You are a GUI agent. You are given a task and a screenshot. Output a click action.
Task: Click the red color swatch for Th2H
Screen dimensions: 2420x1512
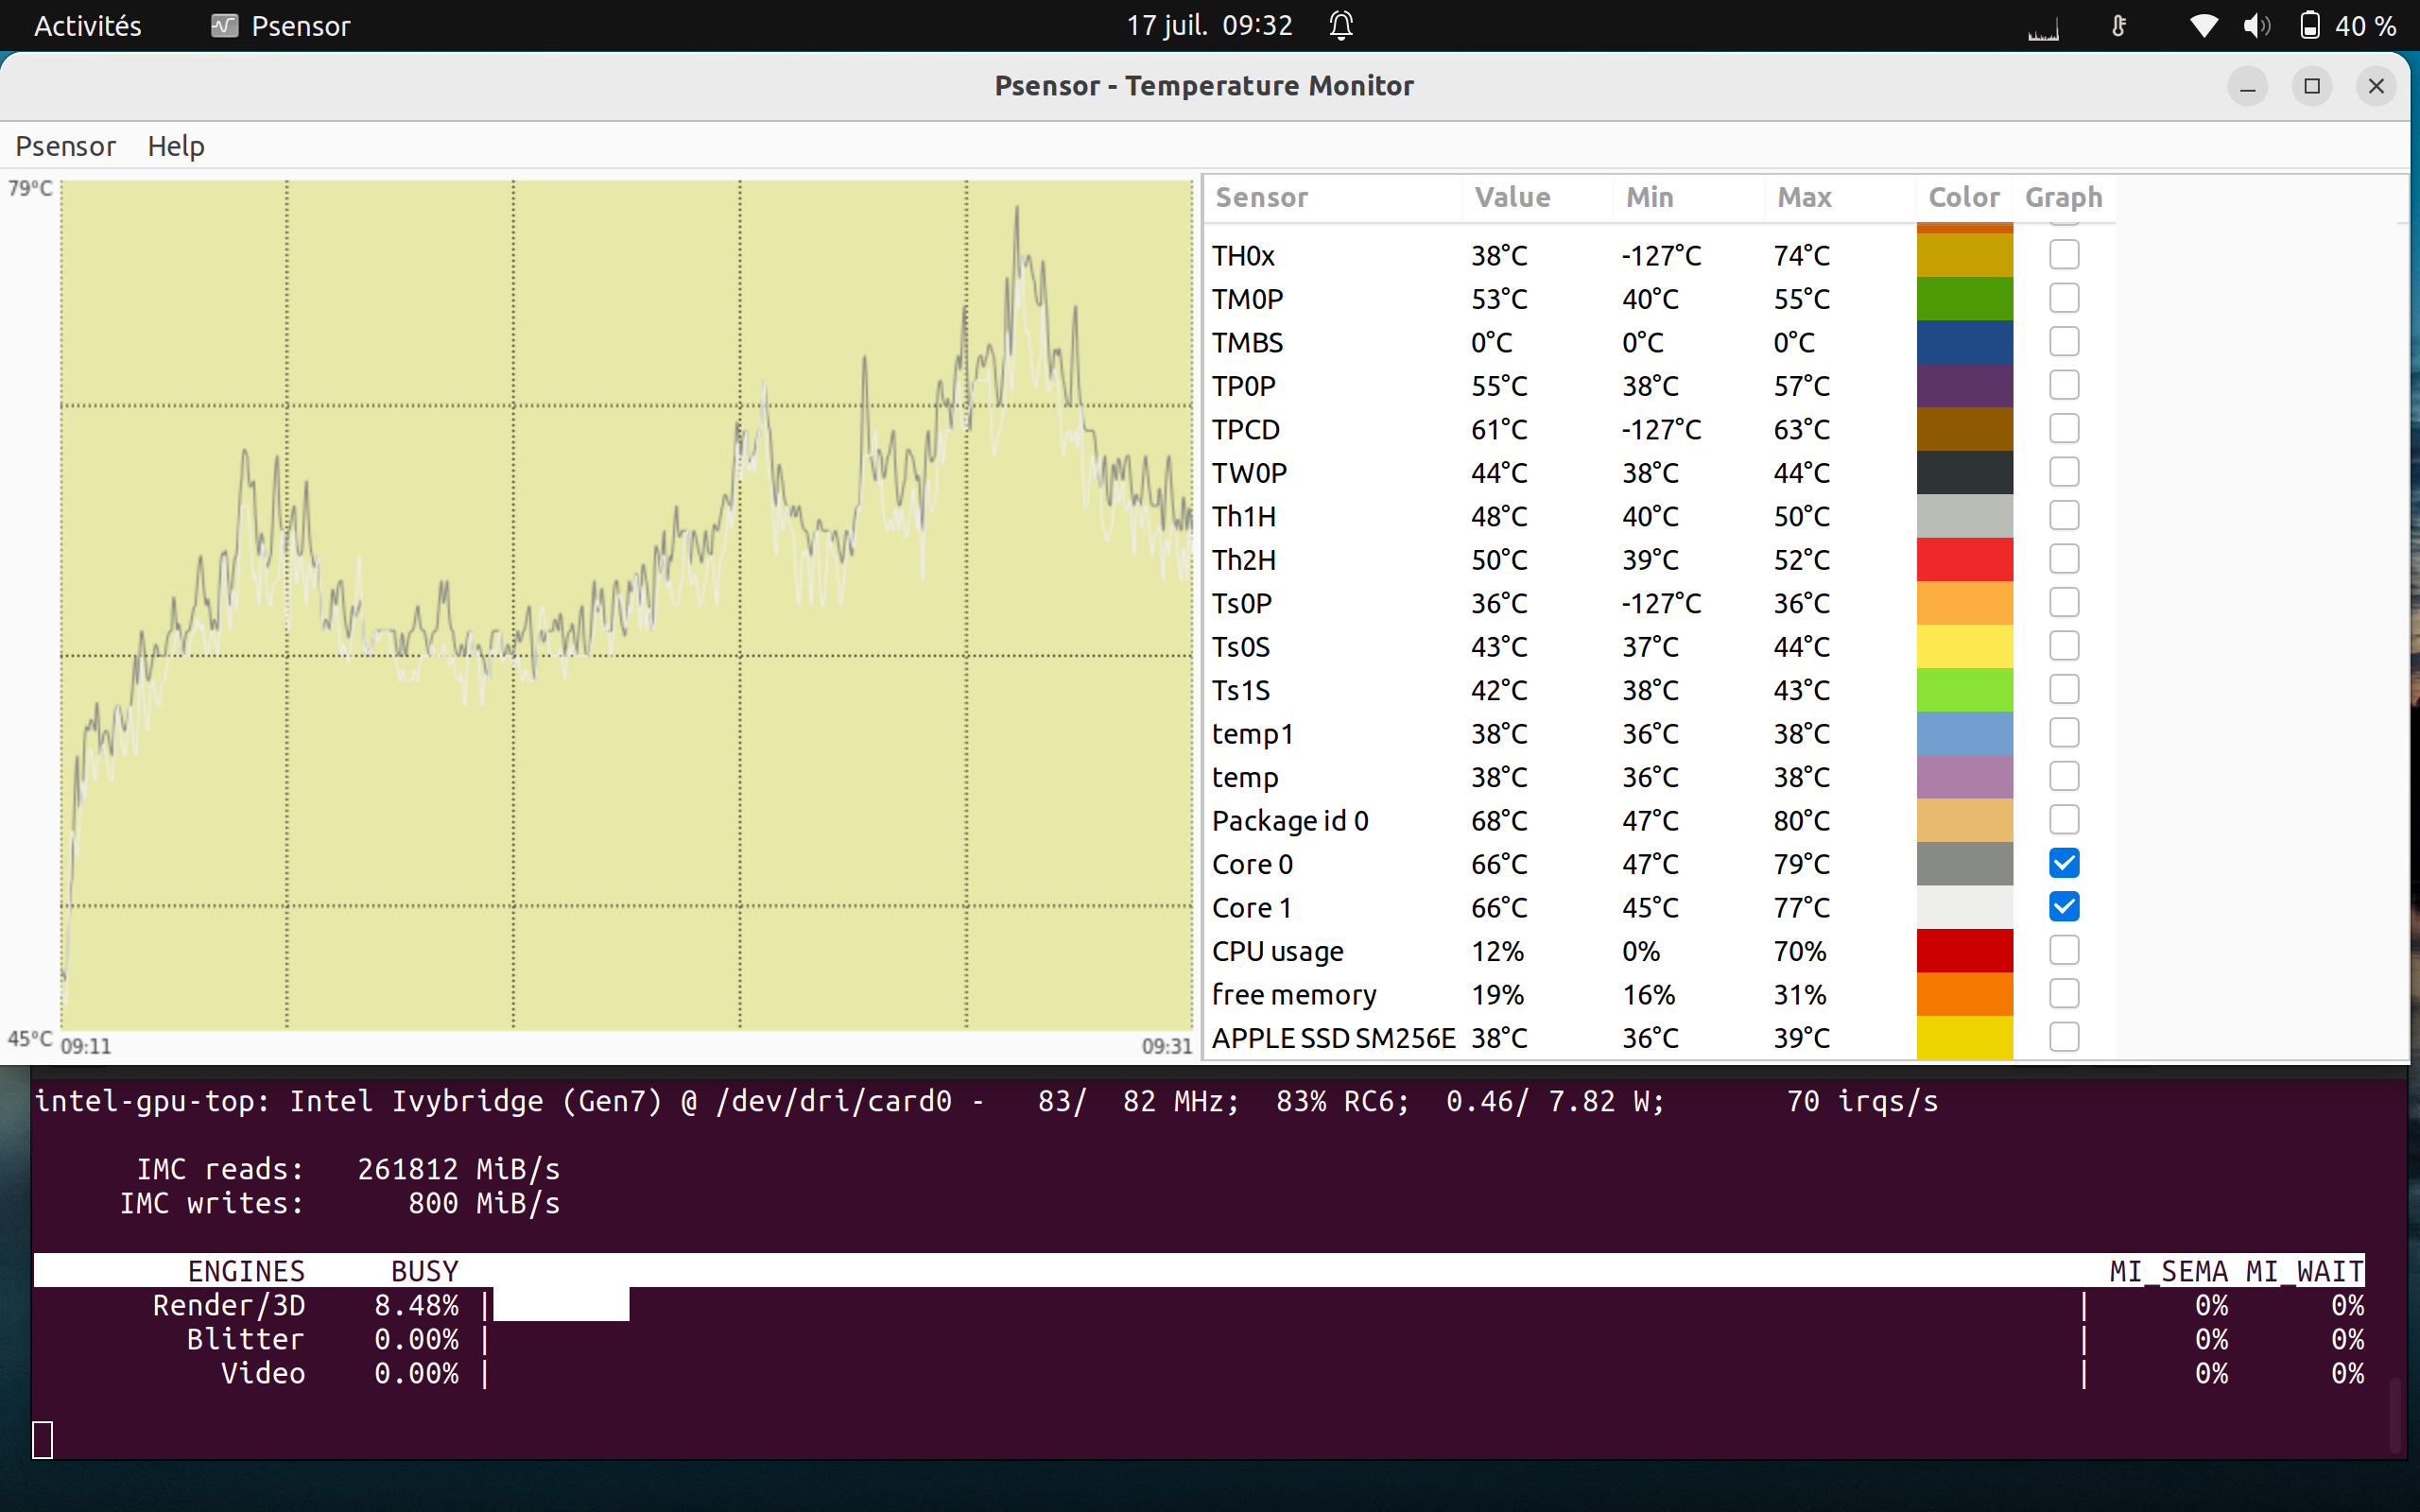click(x=1964, y=560)
